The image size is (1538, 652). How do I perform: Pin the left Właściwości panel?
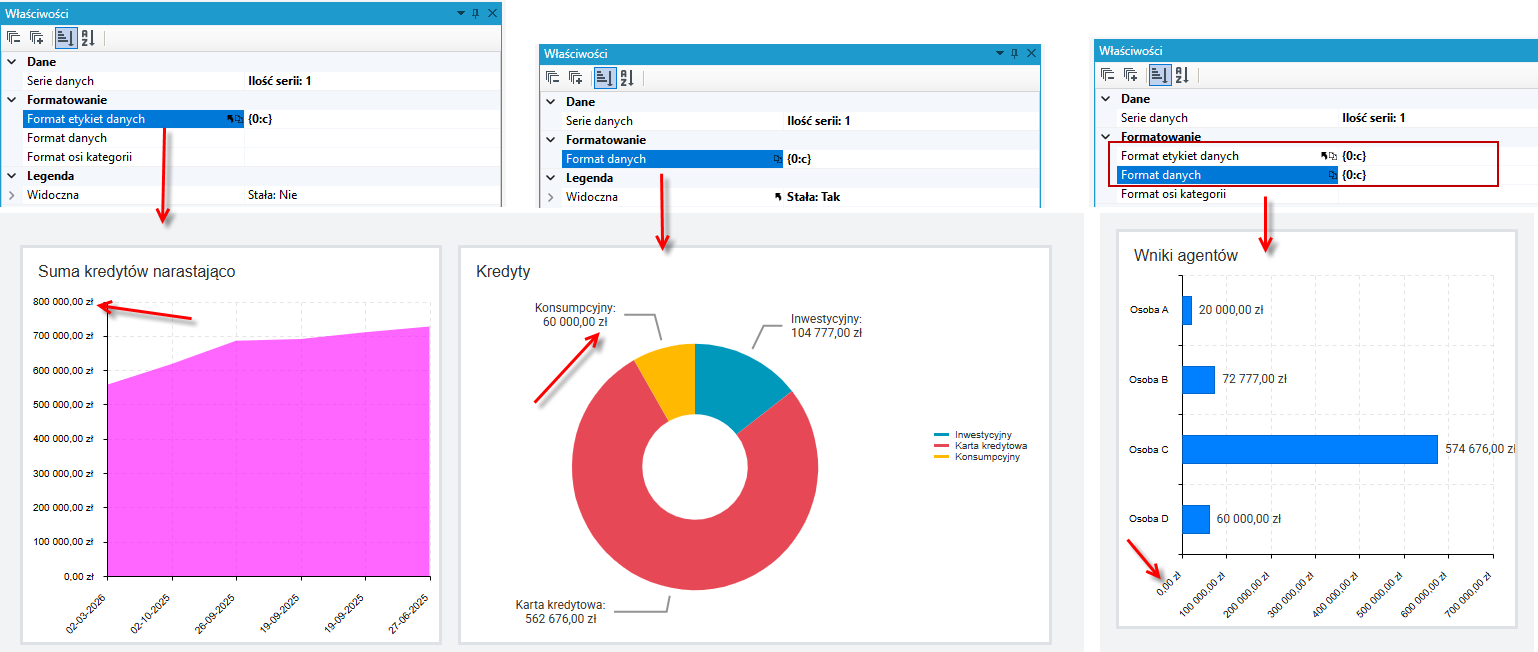coord(475,13)
